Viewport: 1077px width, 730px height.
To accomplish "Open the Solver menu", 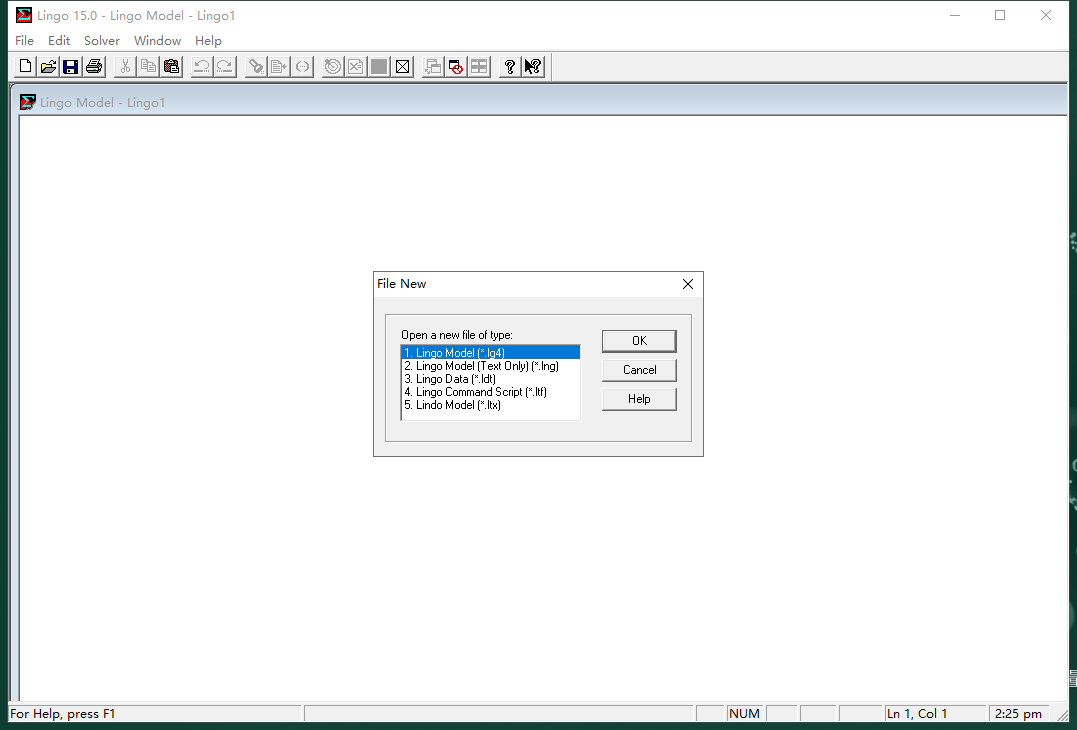I will coord(102,41).
